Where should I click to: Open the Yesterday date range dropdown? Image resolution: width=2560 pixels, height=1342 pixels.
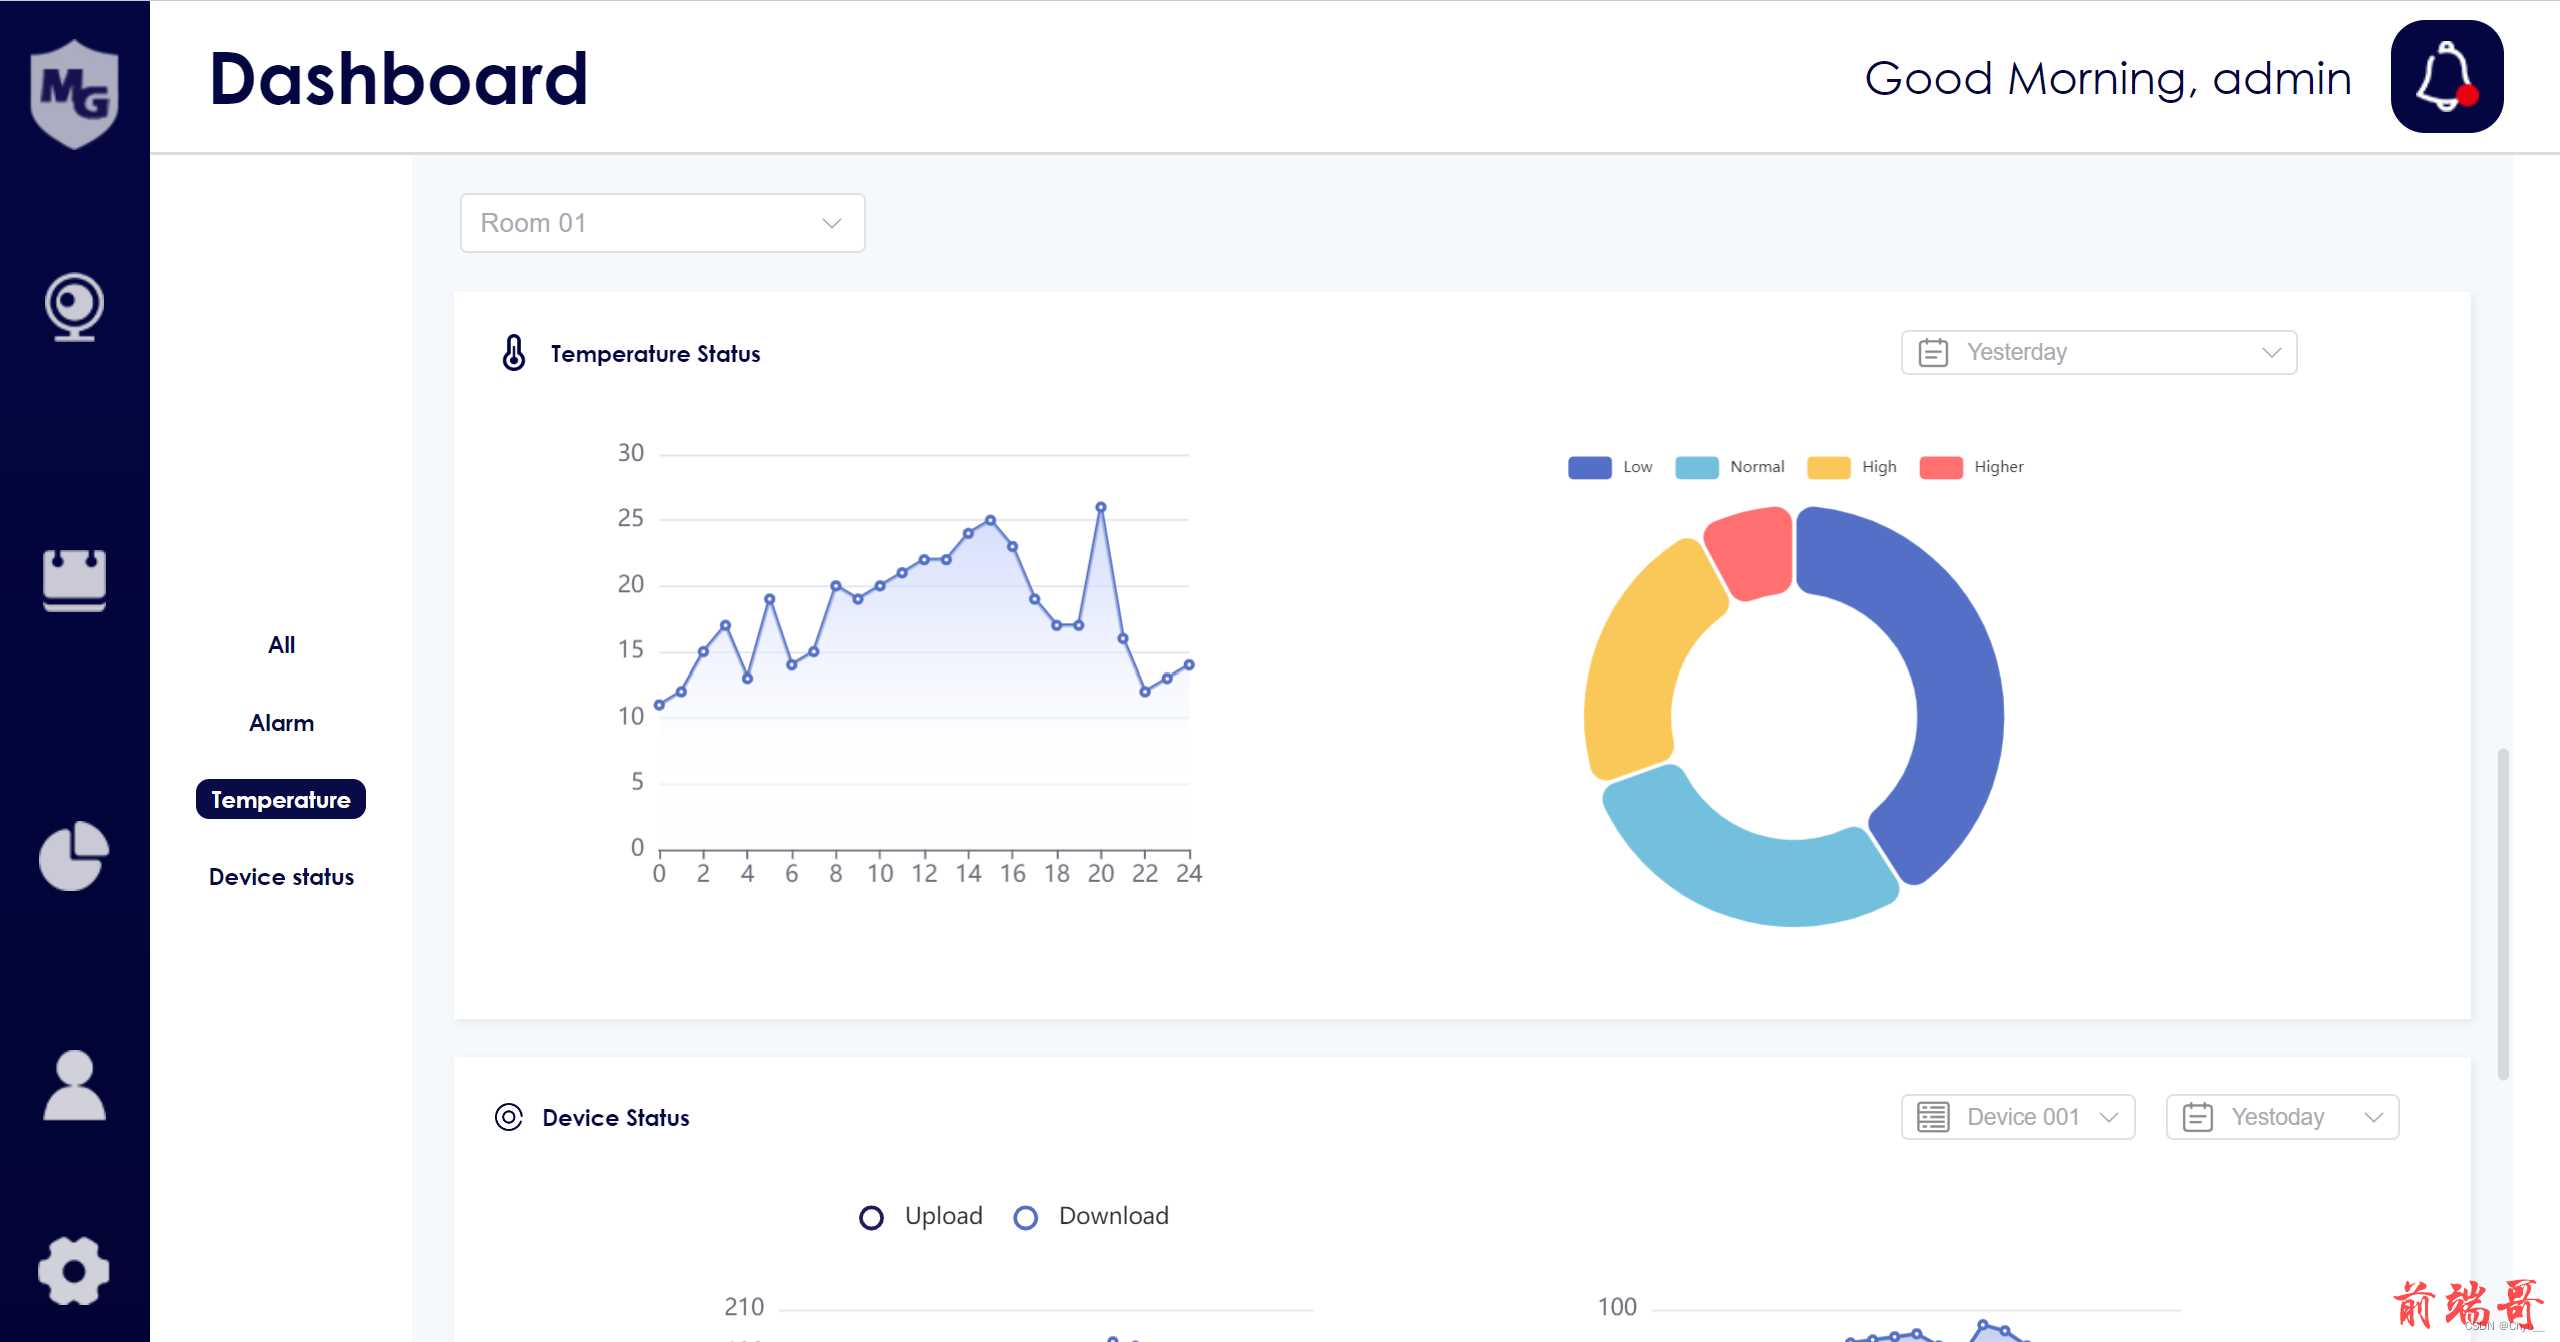[2099, 352]
